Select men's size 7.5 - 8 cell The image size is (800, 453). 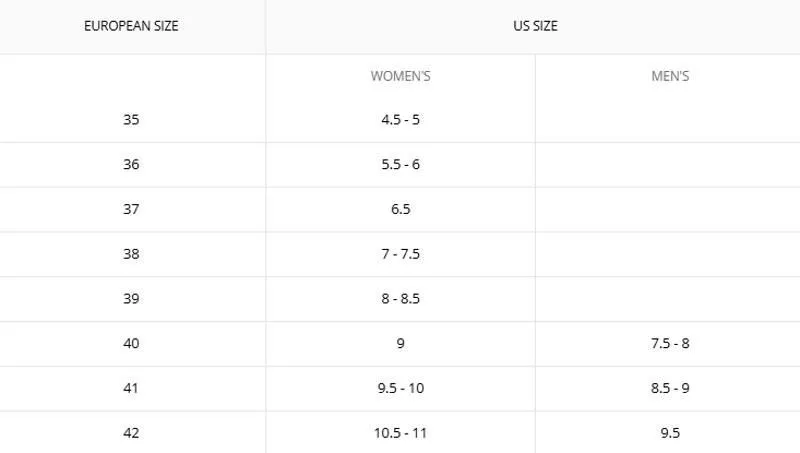click(x=670, y=343)
